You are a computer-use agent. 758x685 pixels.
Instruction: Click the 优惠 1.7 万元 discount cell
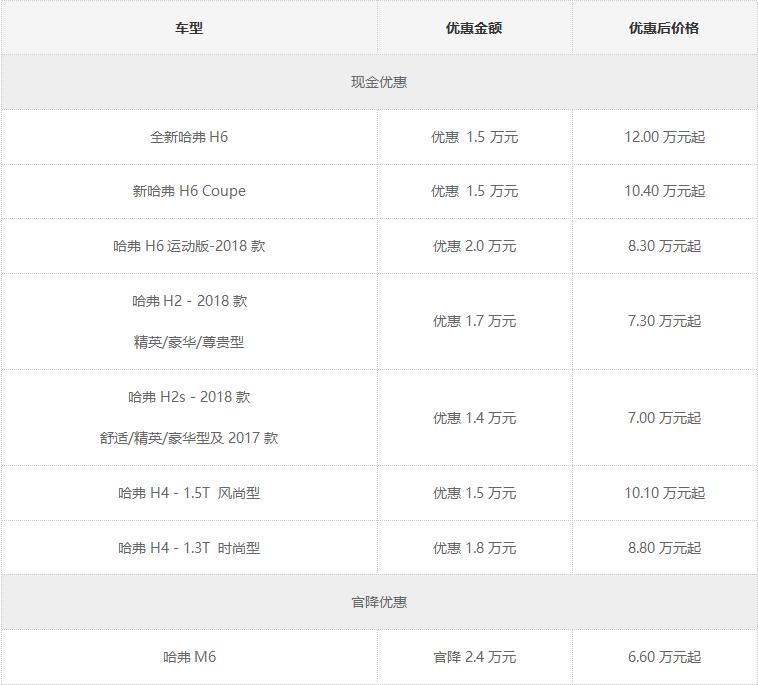pos(474,321)
